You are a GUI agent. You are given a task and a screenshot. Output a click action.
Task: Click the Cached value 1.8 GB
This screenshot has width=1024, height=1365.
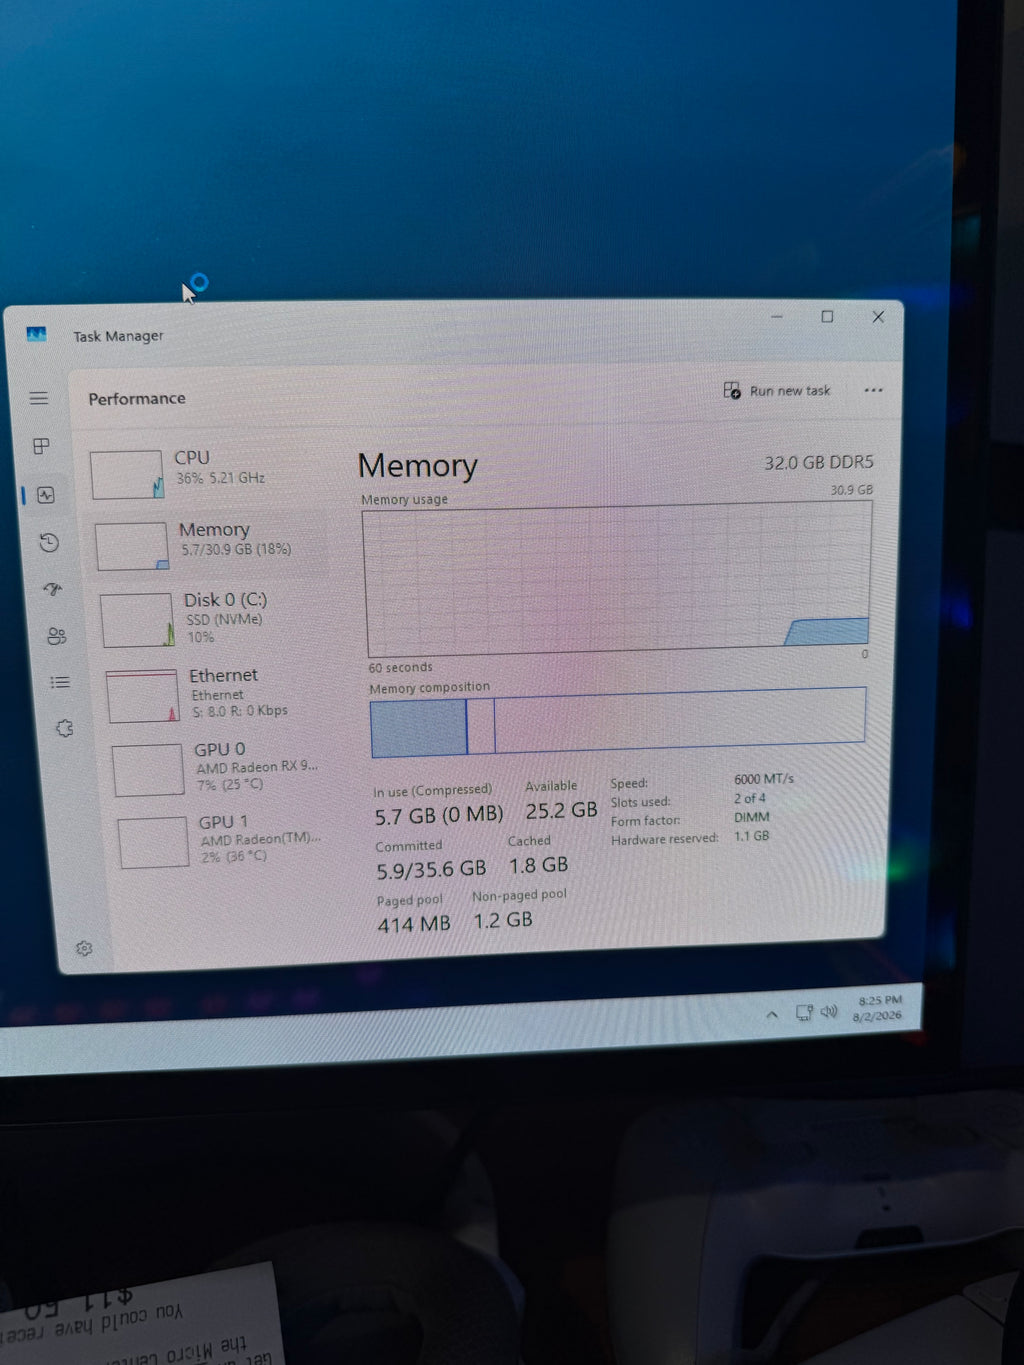click(538, 865)
